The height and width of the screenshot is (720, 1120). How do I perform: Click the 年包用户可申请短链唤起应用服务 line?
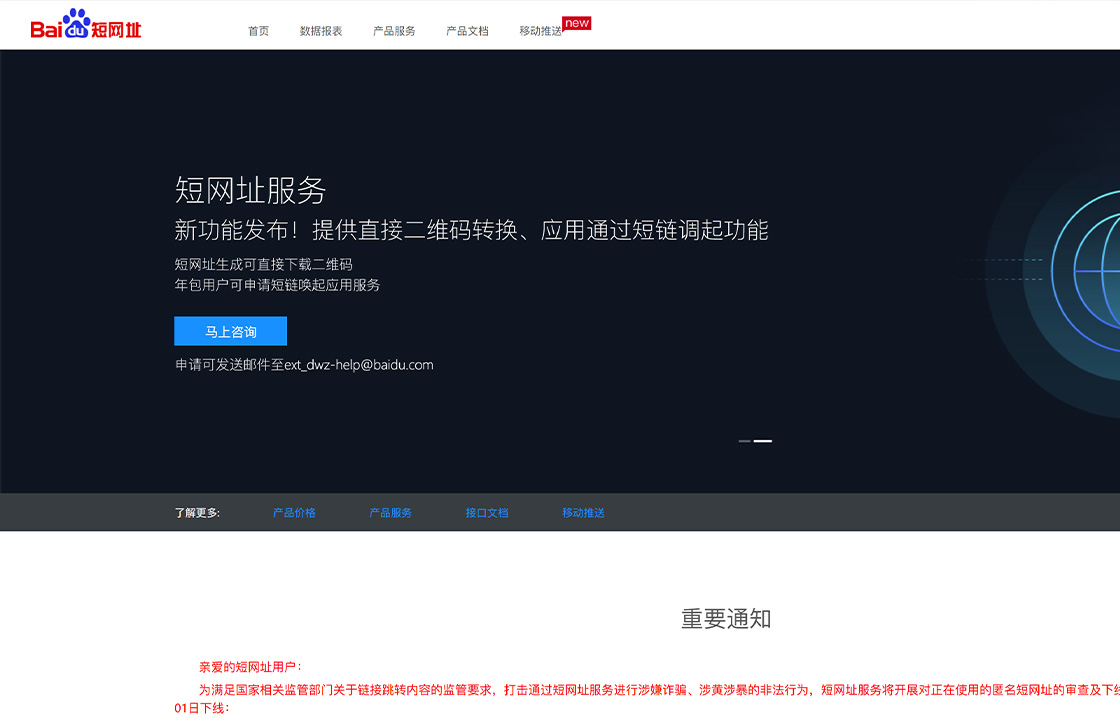click(277, 285)
